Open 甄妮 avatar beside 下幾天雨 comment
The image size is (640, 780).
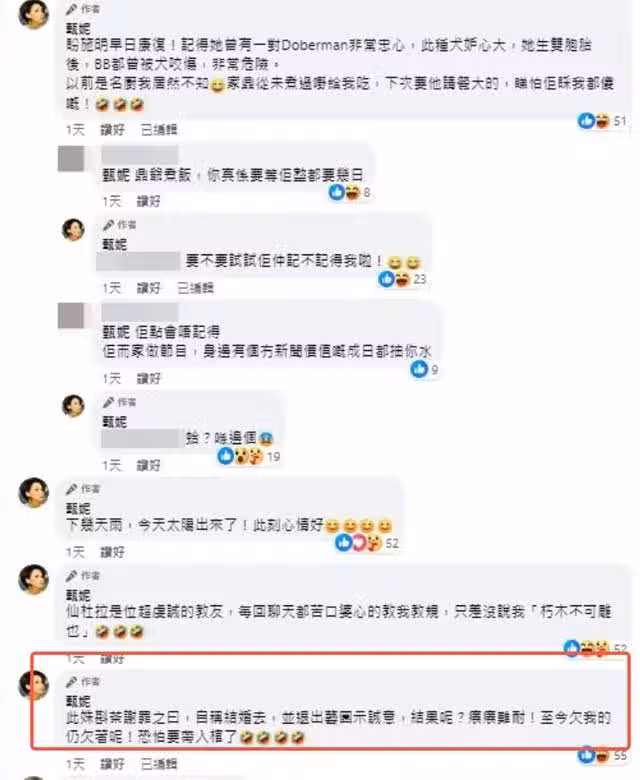tap(34, 492)
